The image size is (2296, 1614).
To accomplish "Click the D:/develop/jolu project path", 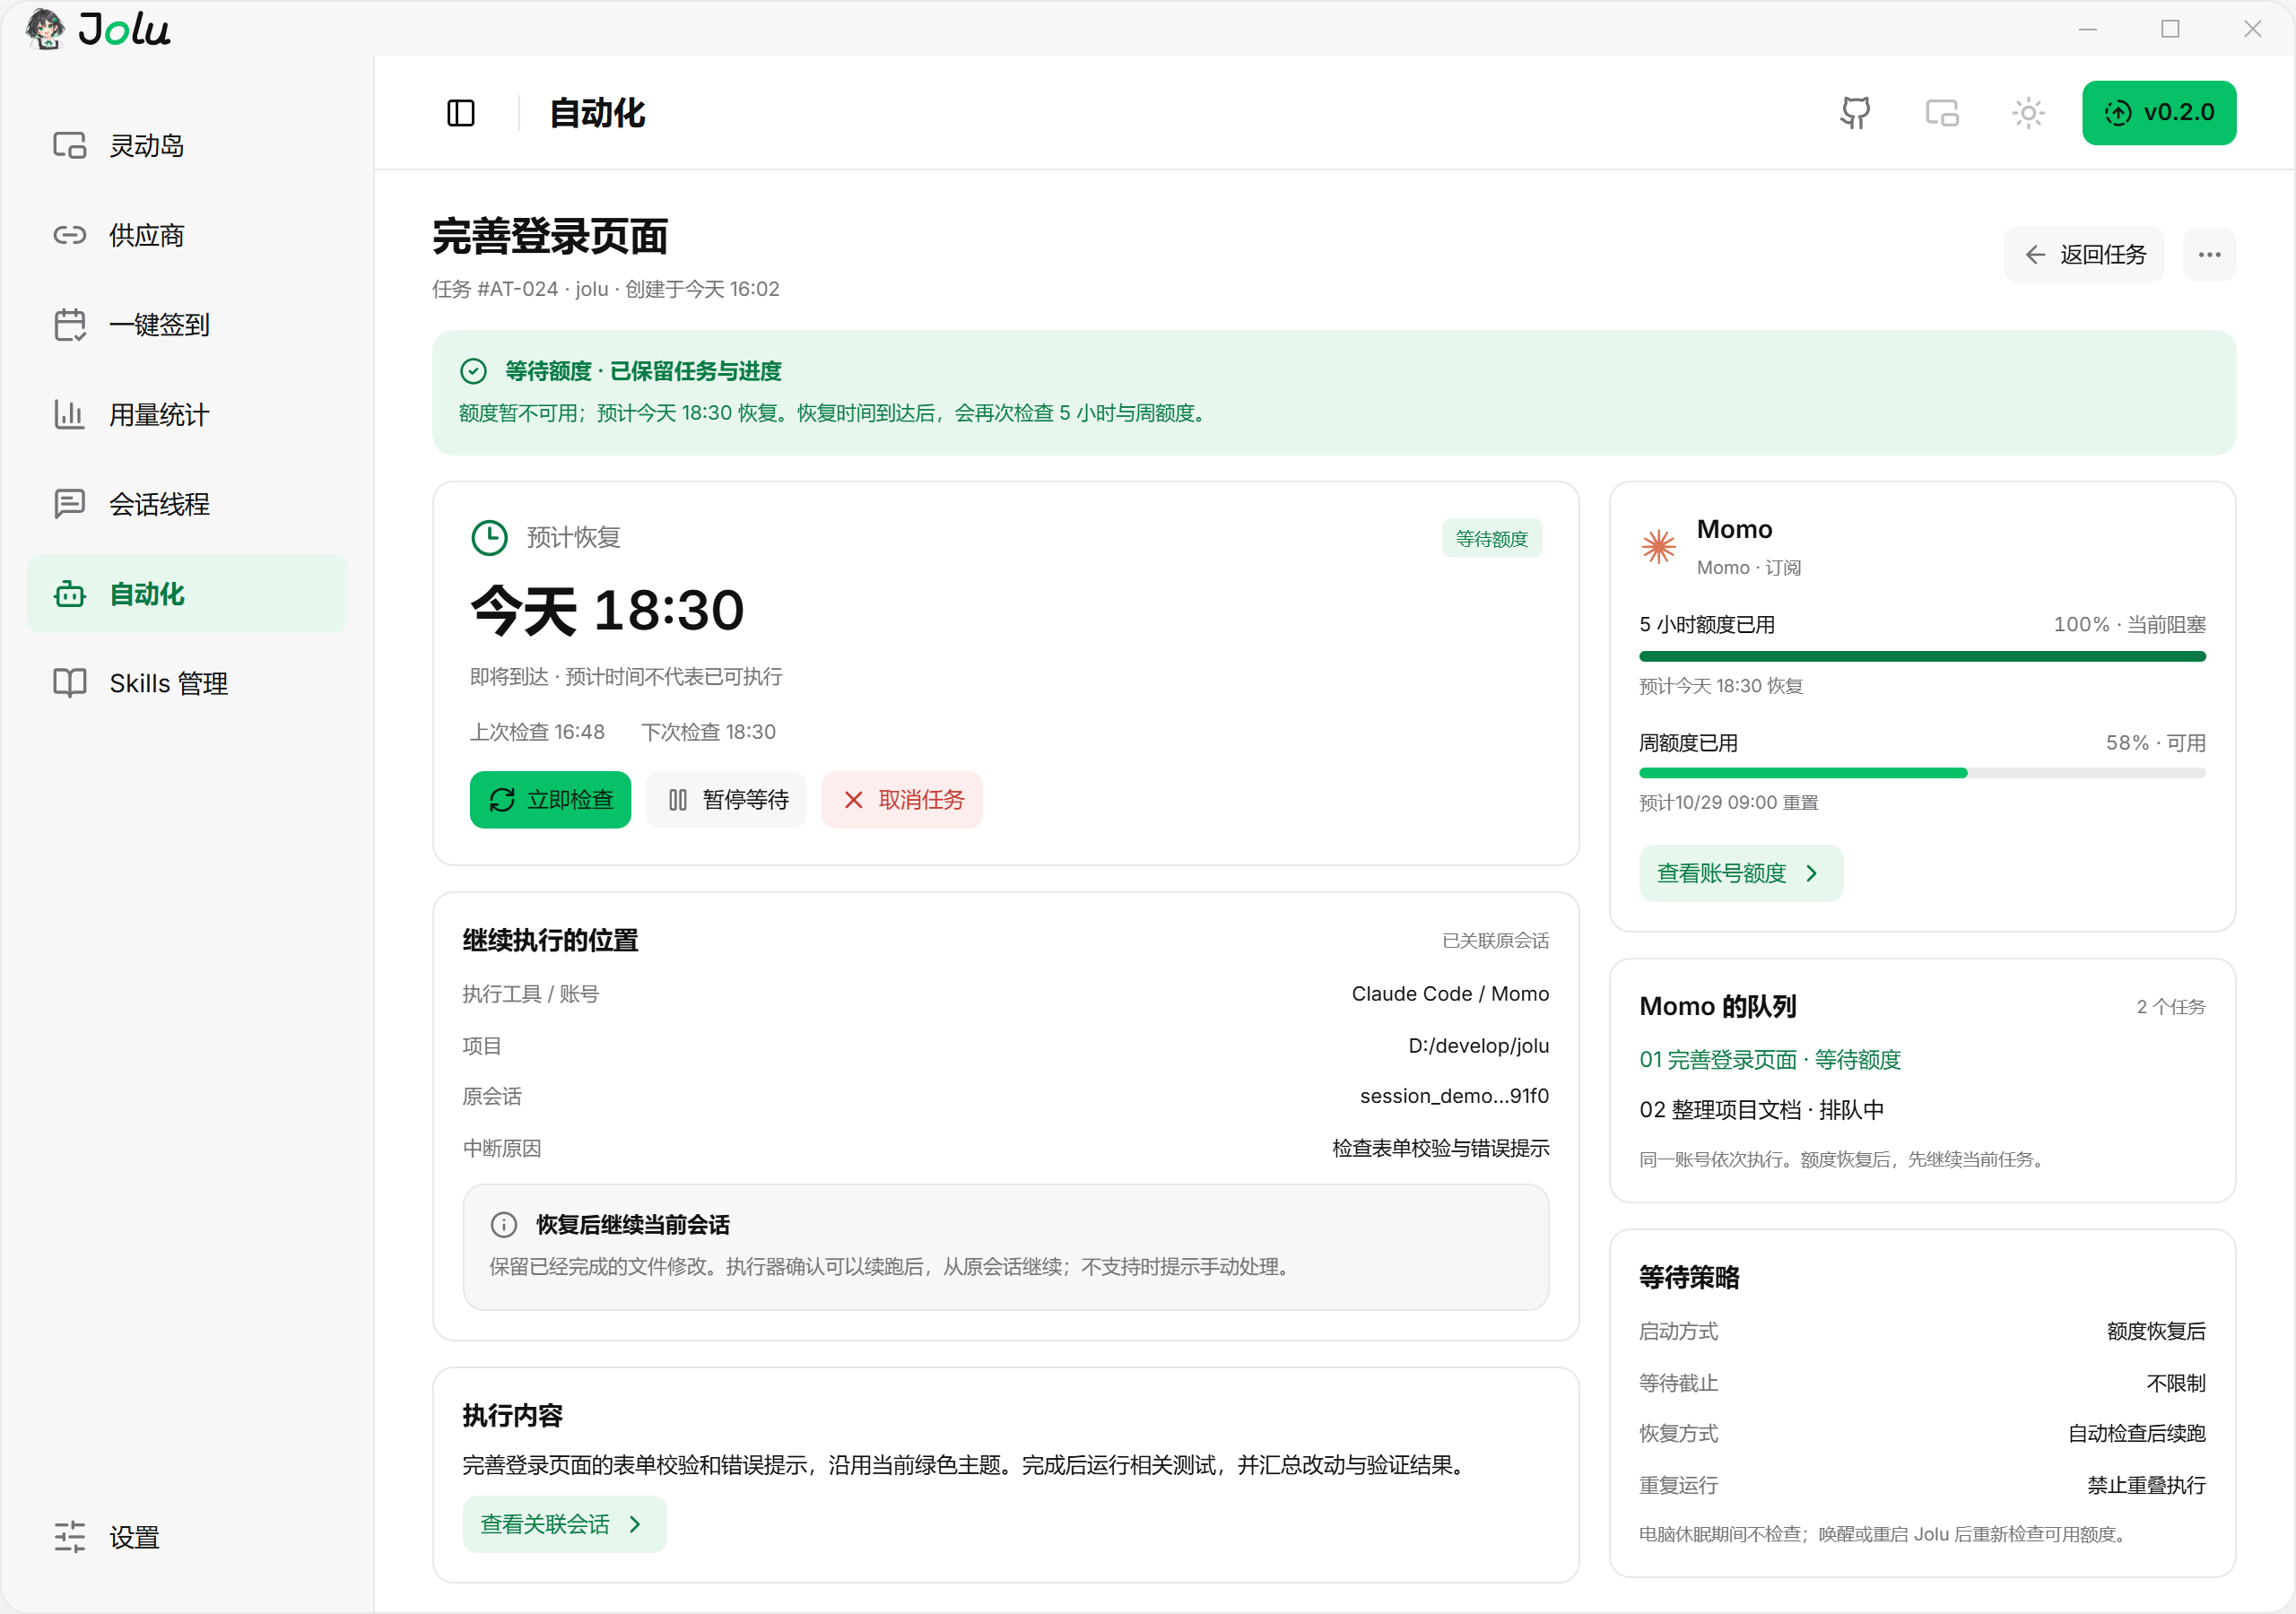I will pos(1479,1046).
